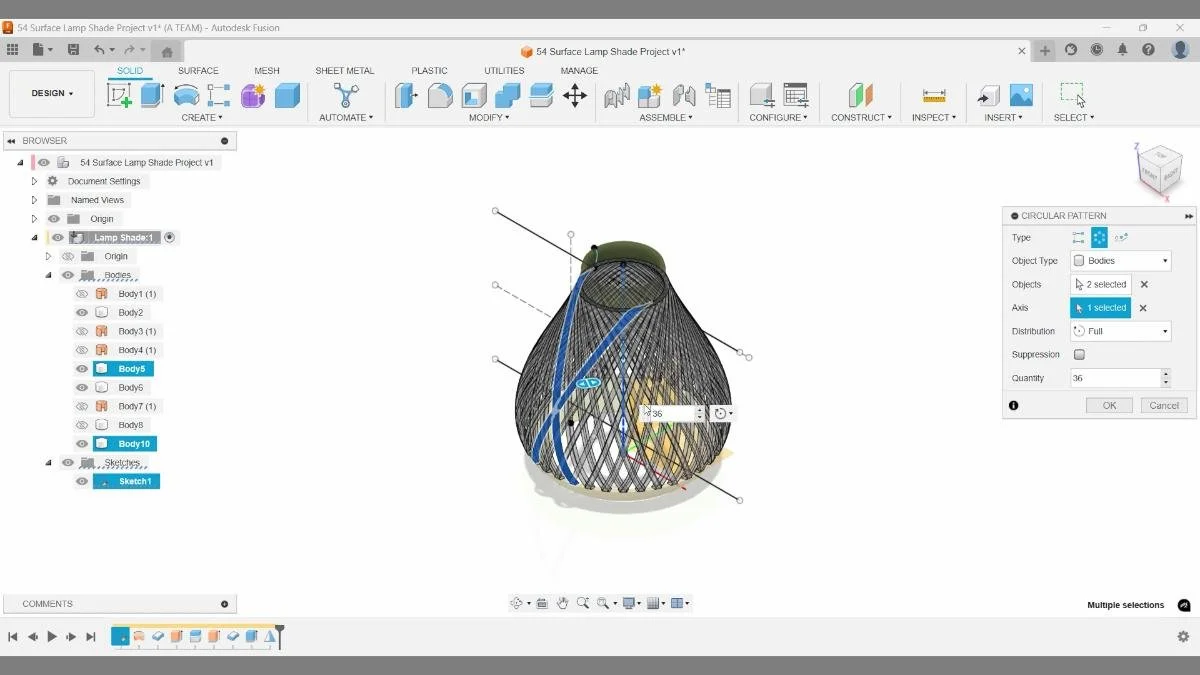This screenshot has width=1200, height=675.
Task: Click the Objects 2 selected button
Action: point(1101,285)
